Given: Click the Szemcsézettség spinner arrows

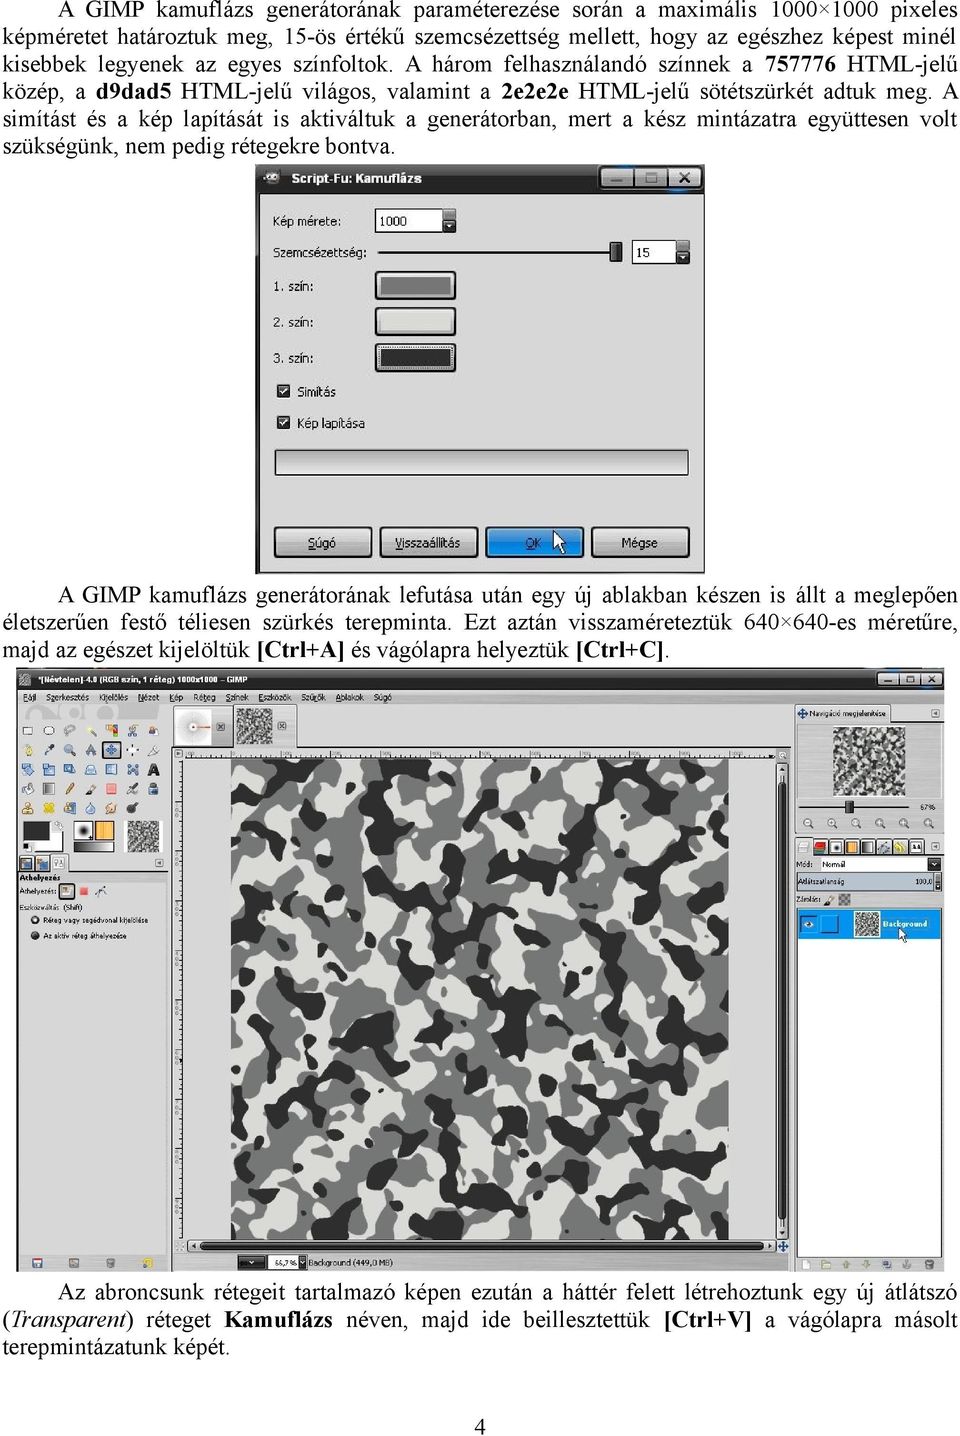Looking at the screenshot, I should click(683, 252).
